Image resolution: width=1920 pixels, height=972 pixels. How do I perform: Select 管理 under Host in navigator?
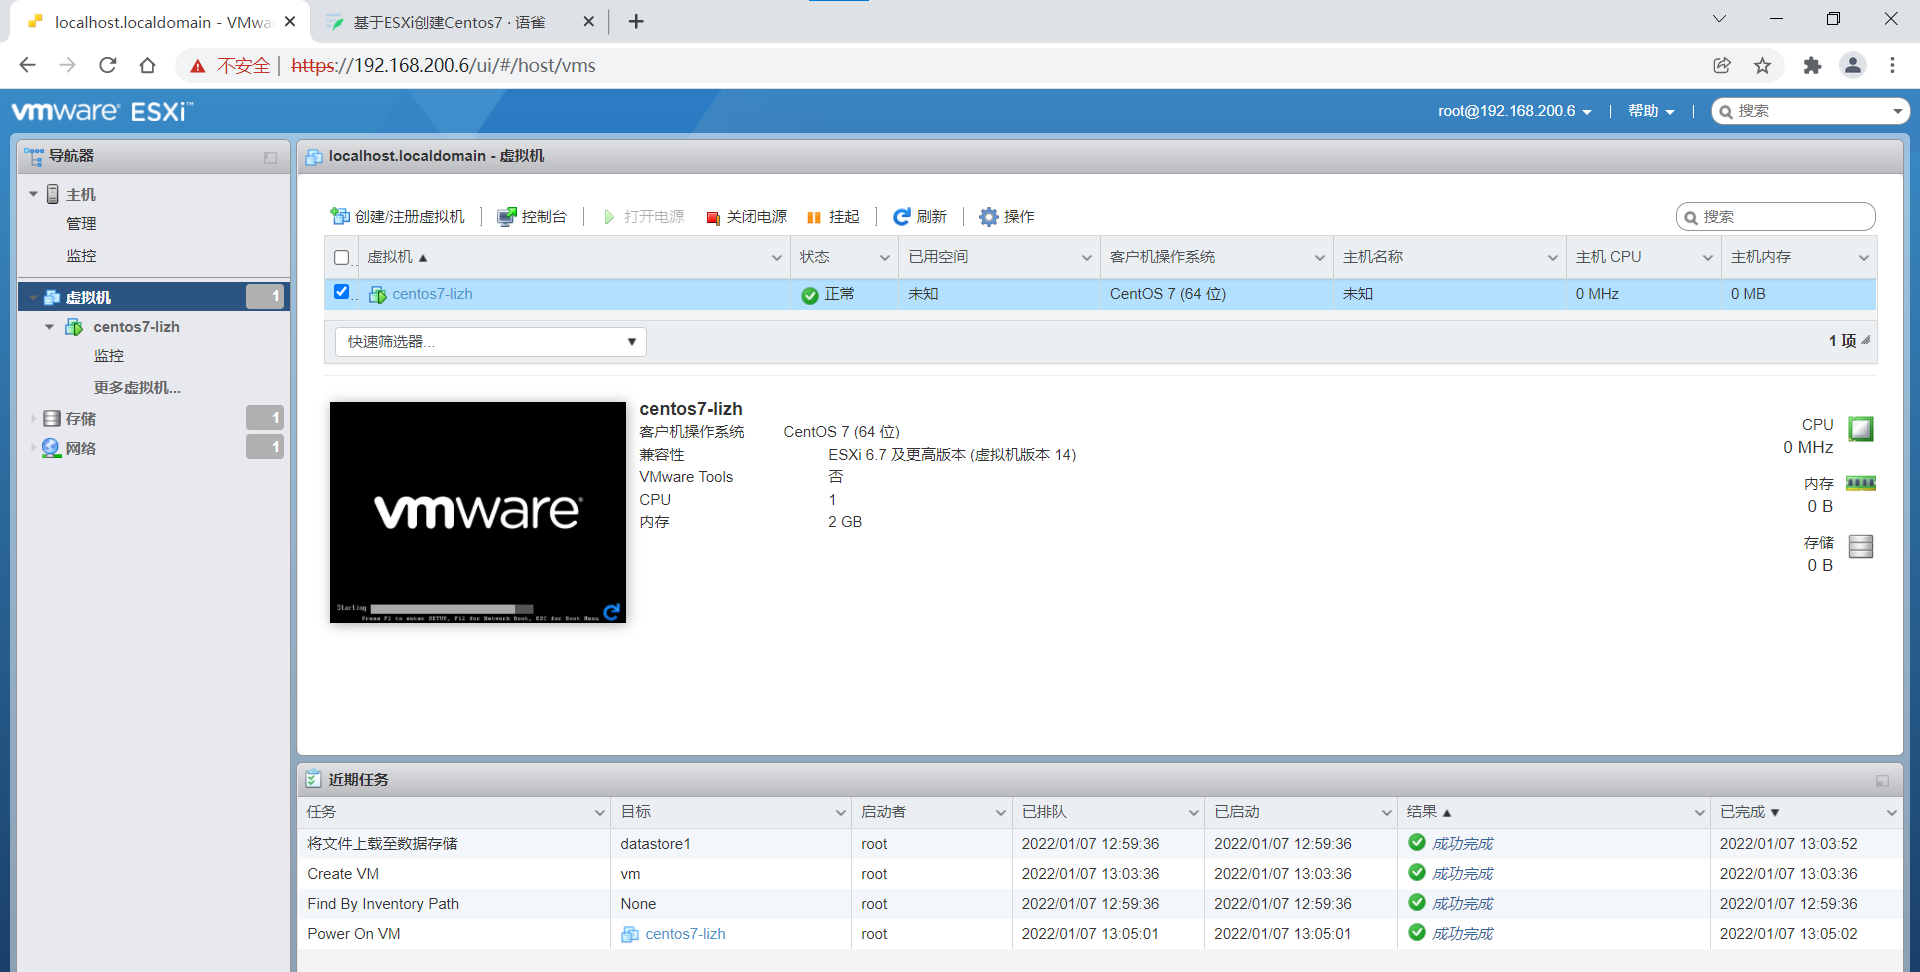pos(81,224)
